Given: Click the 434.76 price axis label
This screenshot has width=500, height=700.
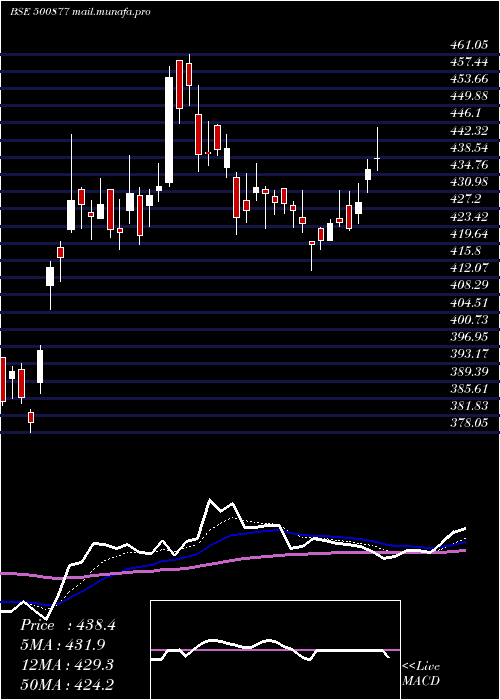Looking at the screenshot, I should 469,165.
